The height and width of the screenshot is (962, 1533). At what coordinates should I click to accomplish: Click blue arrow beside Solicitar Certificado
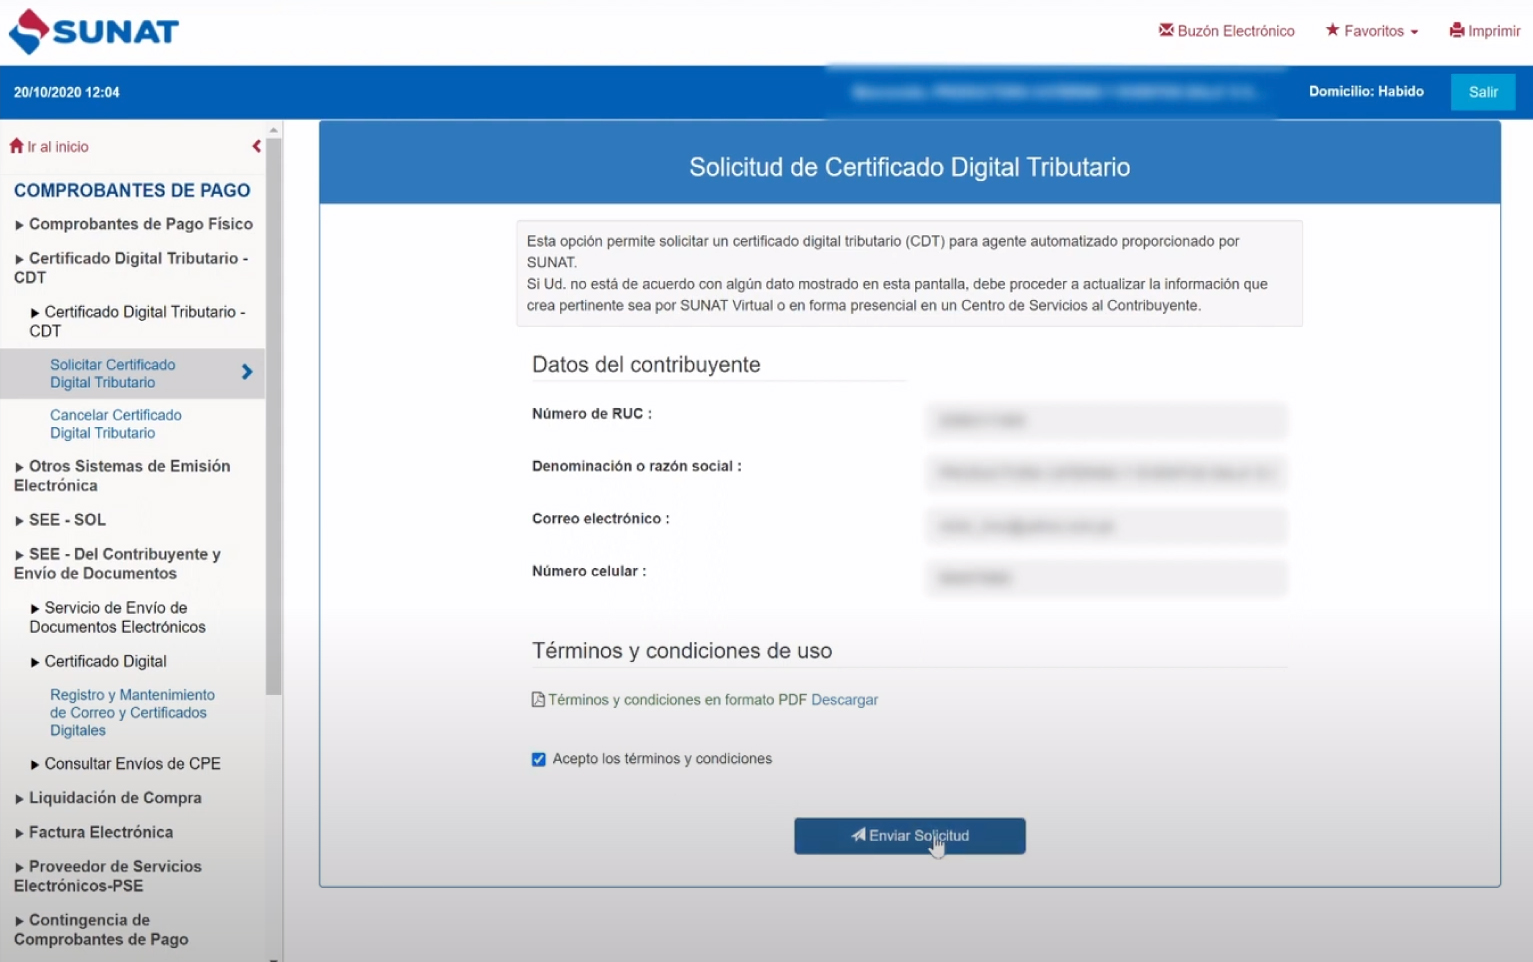coord(247,372)
